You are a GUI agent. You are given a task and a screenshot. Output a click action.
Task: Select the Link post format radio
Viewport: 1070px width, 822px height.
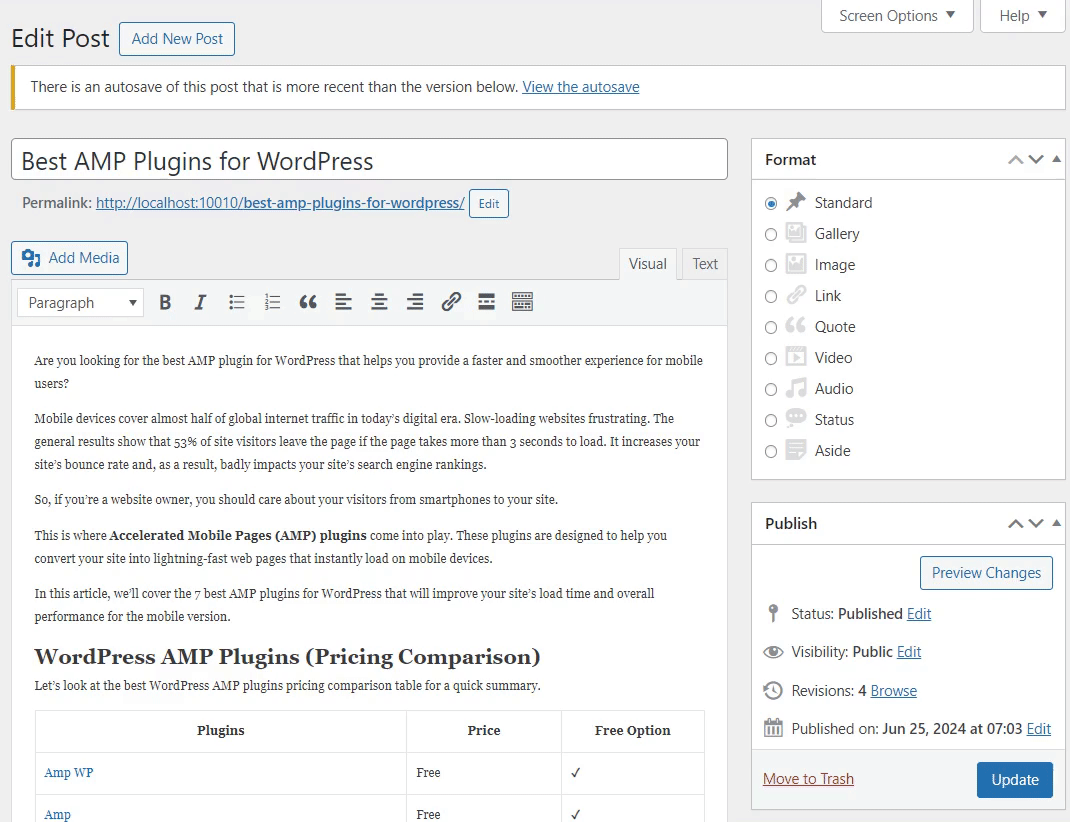(771, 297)
